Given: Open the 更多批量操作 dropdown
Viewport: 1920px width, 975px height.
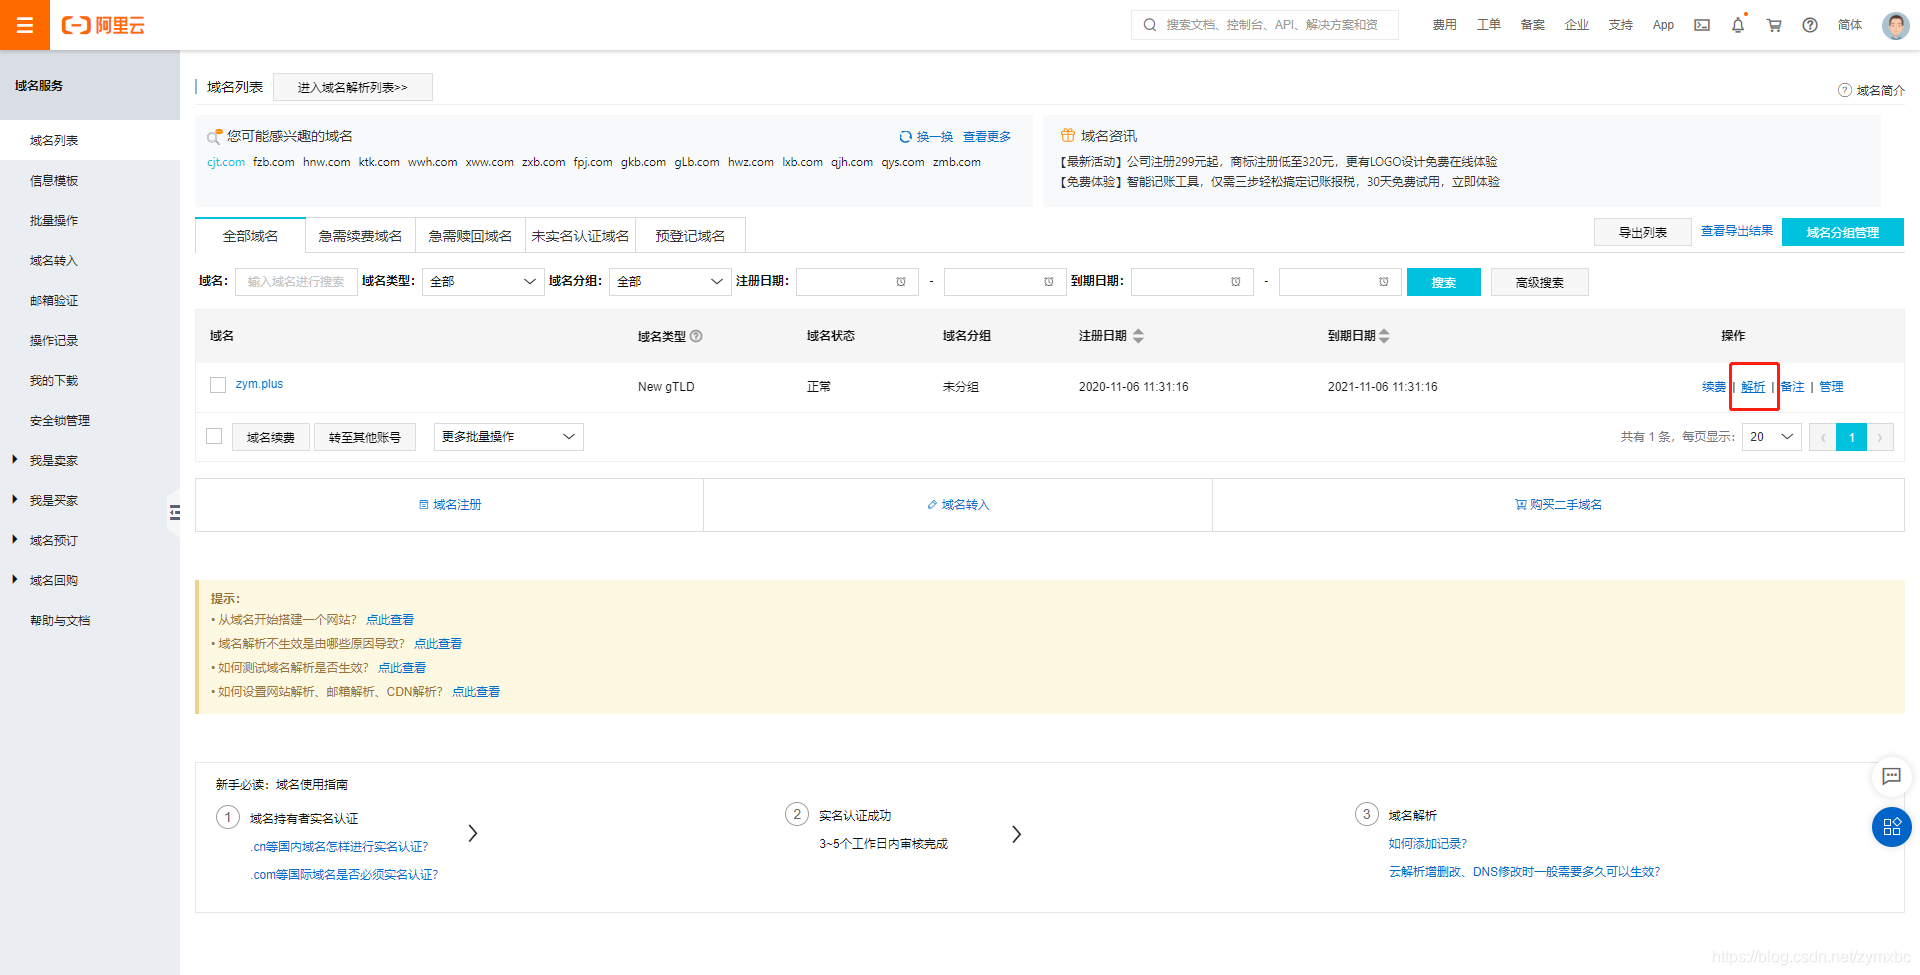Looking at the screenshot, I should click(508, 437).
